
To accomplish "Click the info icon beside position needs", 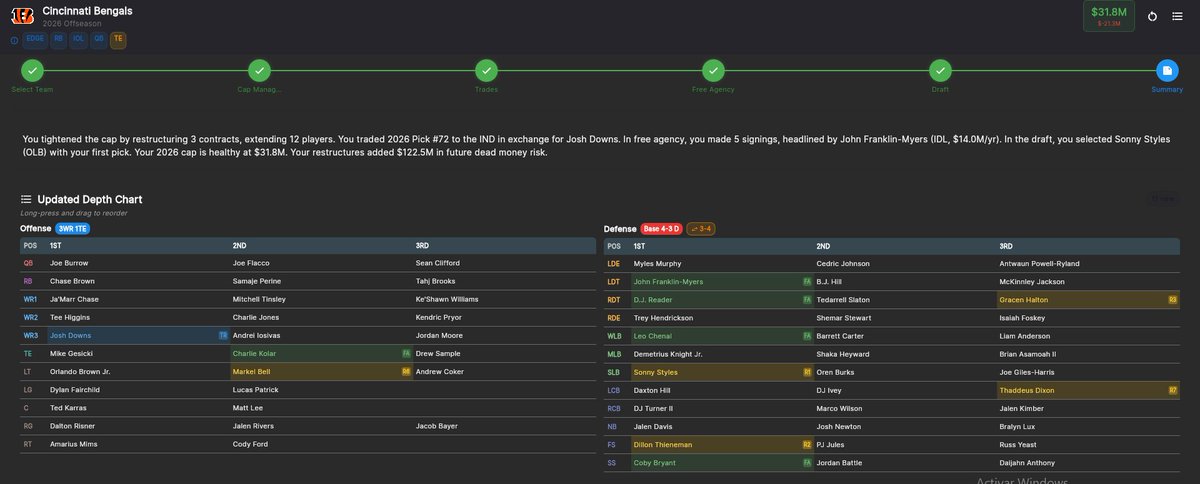I will 14,40.
